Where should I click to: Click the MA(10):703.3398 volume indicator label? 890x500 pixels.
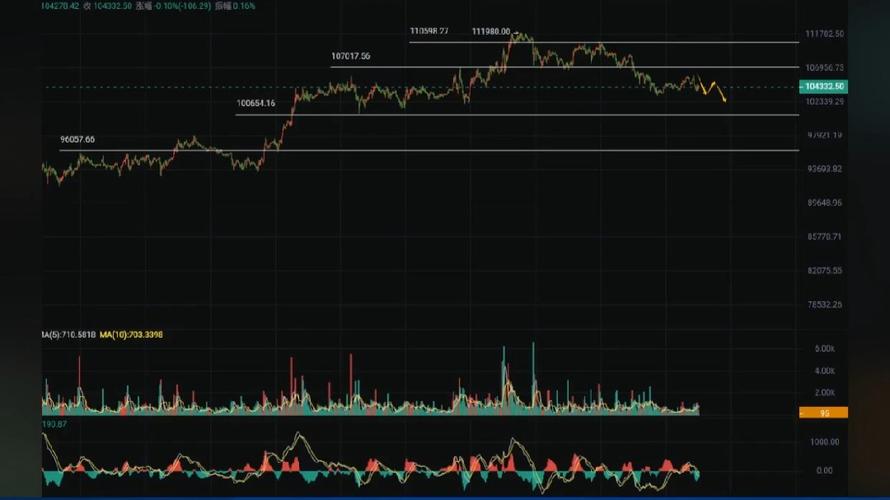click(131, 335)
